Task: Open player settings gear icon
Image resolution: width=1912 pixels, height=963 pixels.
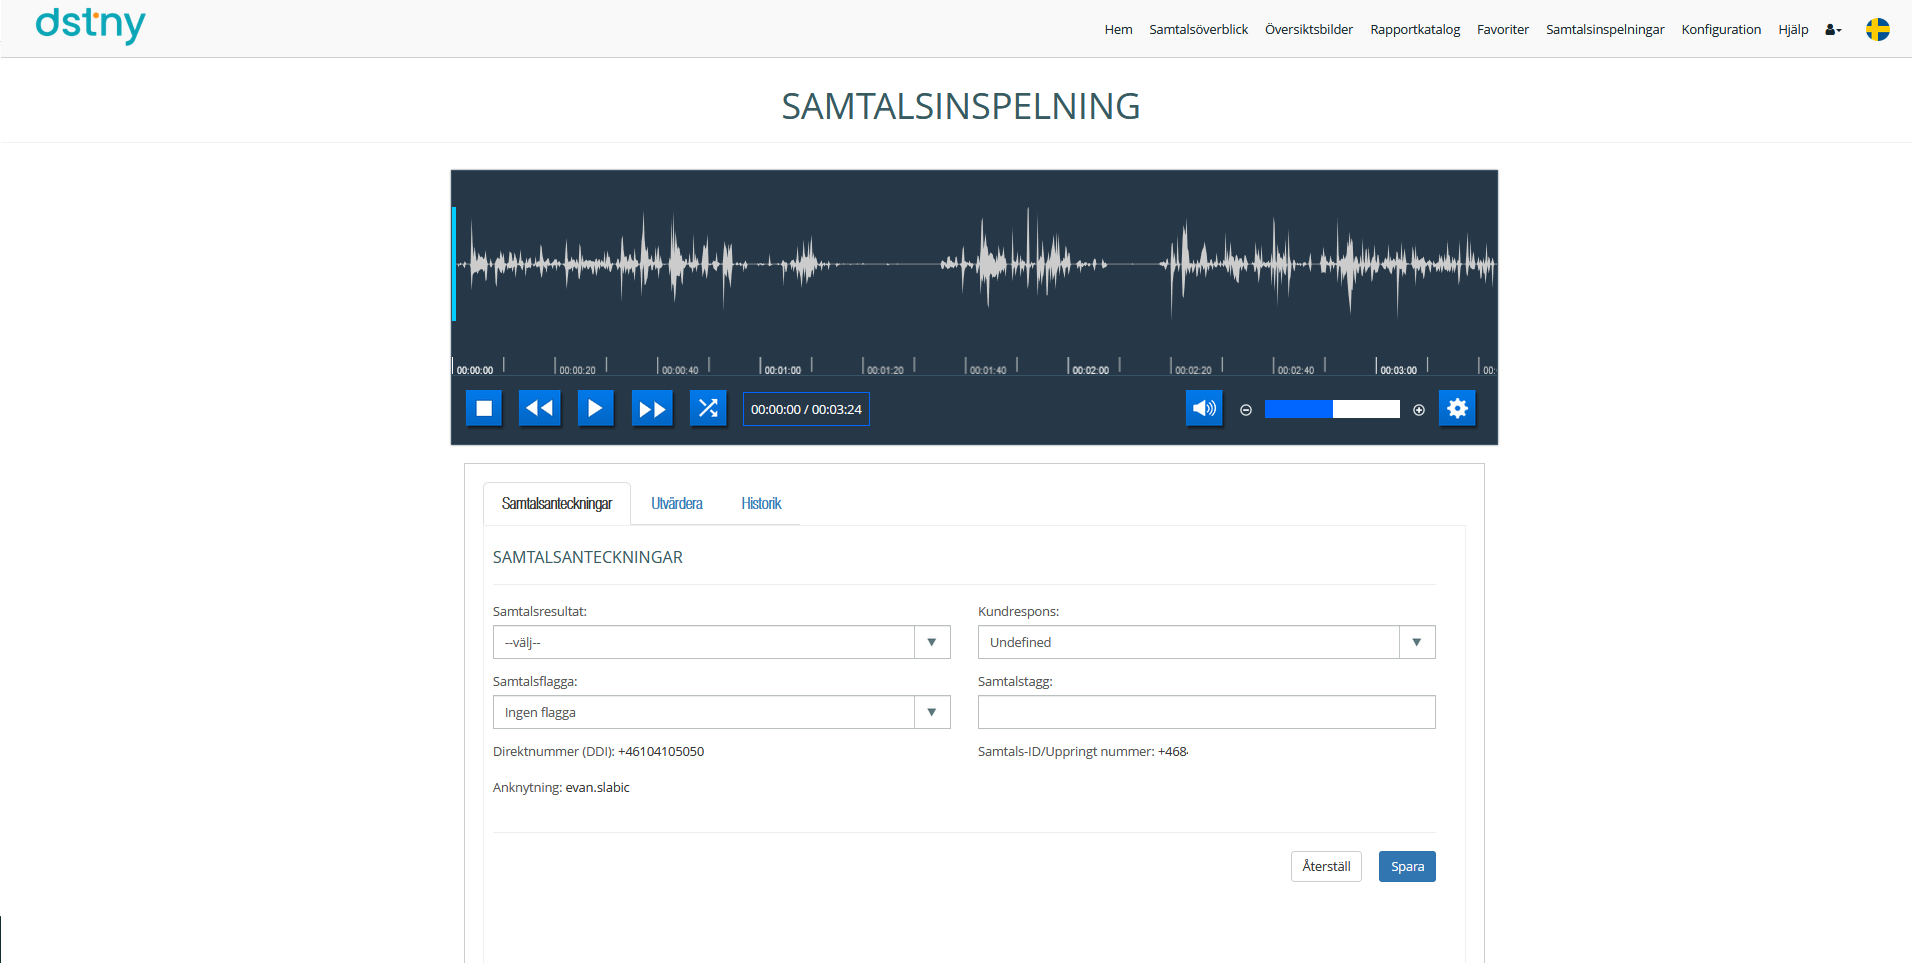Action: pos(1458,408)
